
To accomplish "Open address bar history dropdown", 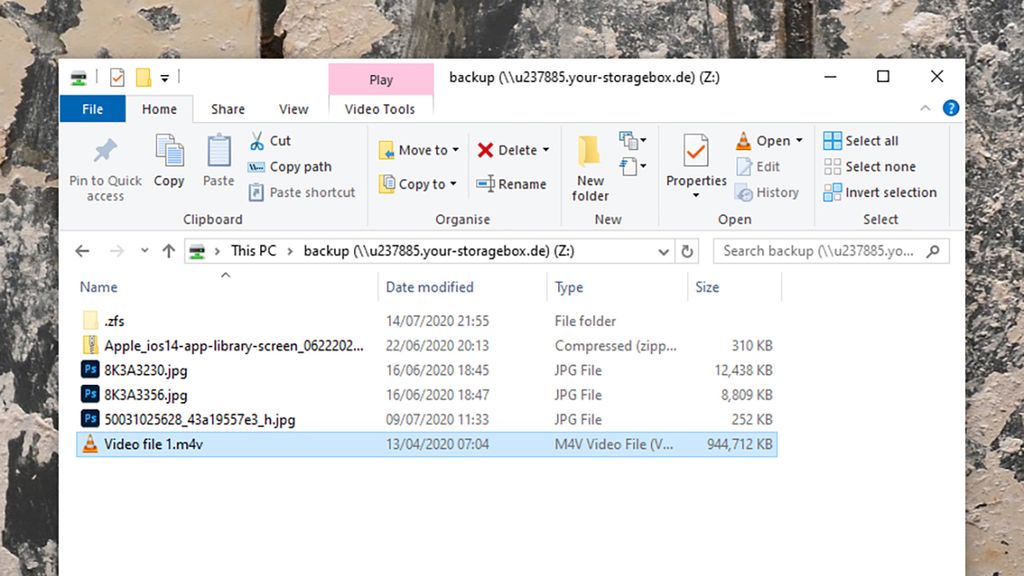I will [664, 251].
